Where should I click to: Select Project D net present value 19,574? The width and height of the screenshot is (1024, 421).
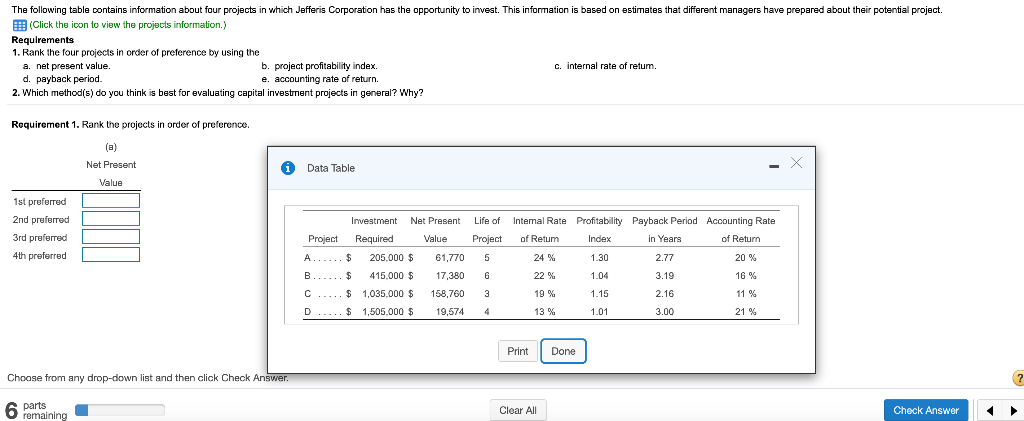[450, 312]
